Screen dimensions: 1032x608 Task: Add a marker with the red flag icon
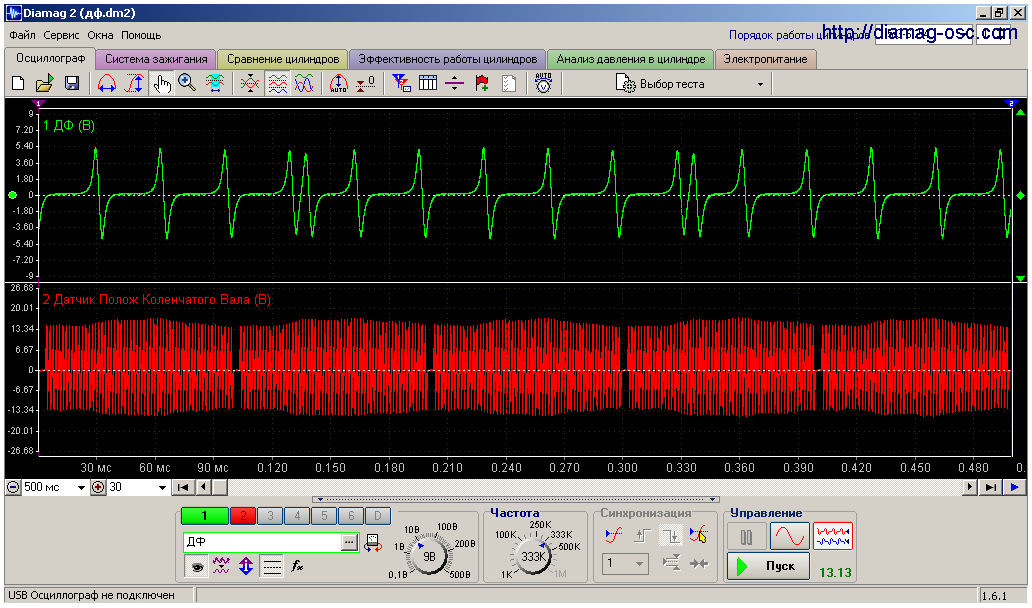tap(482, 84)
